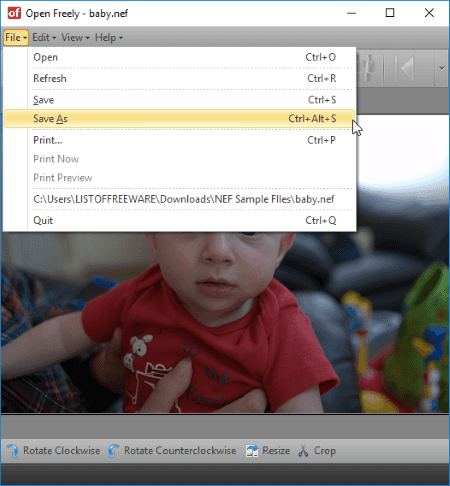Click the Resize picture icon
Image resolution: width=450 pixels, height=486 pixels.
pos(252,451)
